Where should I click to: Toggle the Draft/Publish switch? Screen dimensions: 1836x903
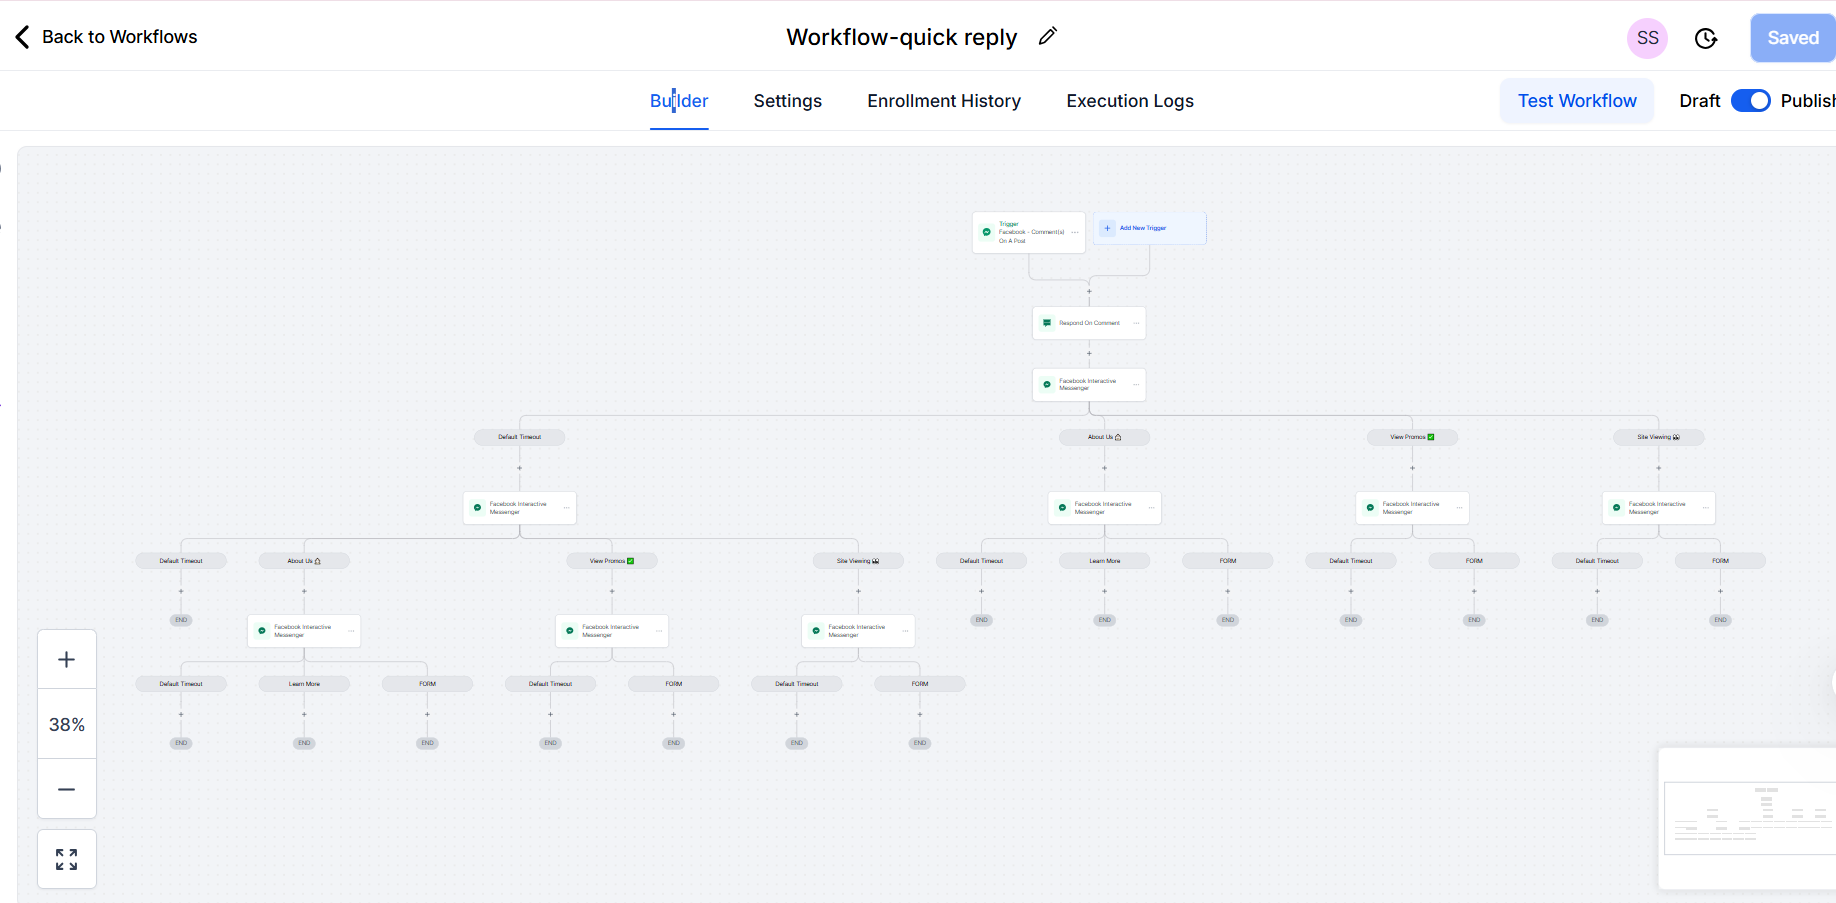coord(1750,101)
